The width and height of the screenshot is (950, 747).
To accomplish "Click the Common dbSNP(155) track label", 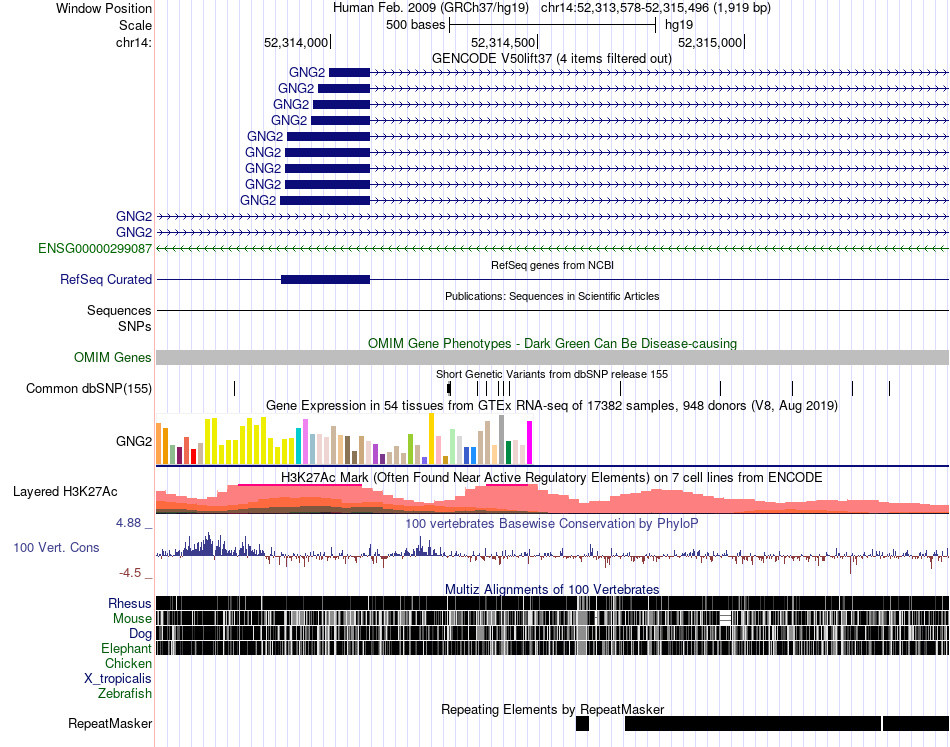I will [89, 388].
